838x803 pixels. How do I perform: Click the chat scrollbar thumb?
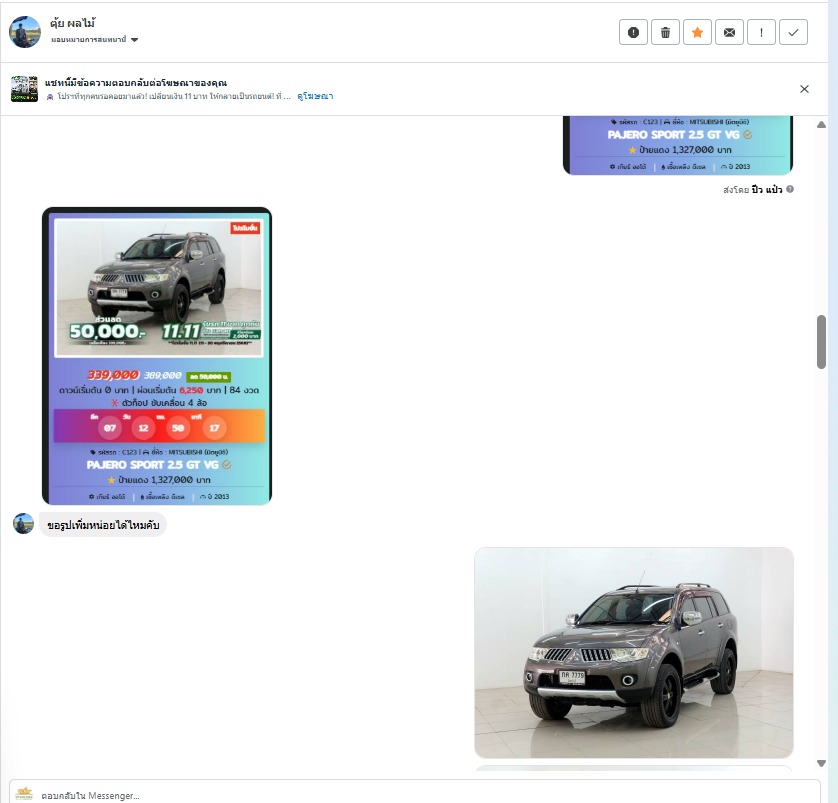pyautogui.click(x=821, y=342)
